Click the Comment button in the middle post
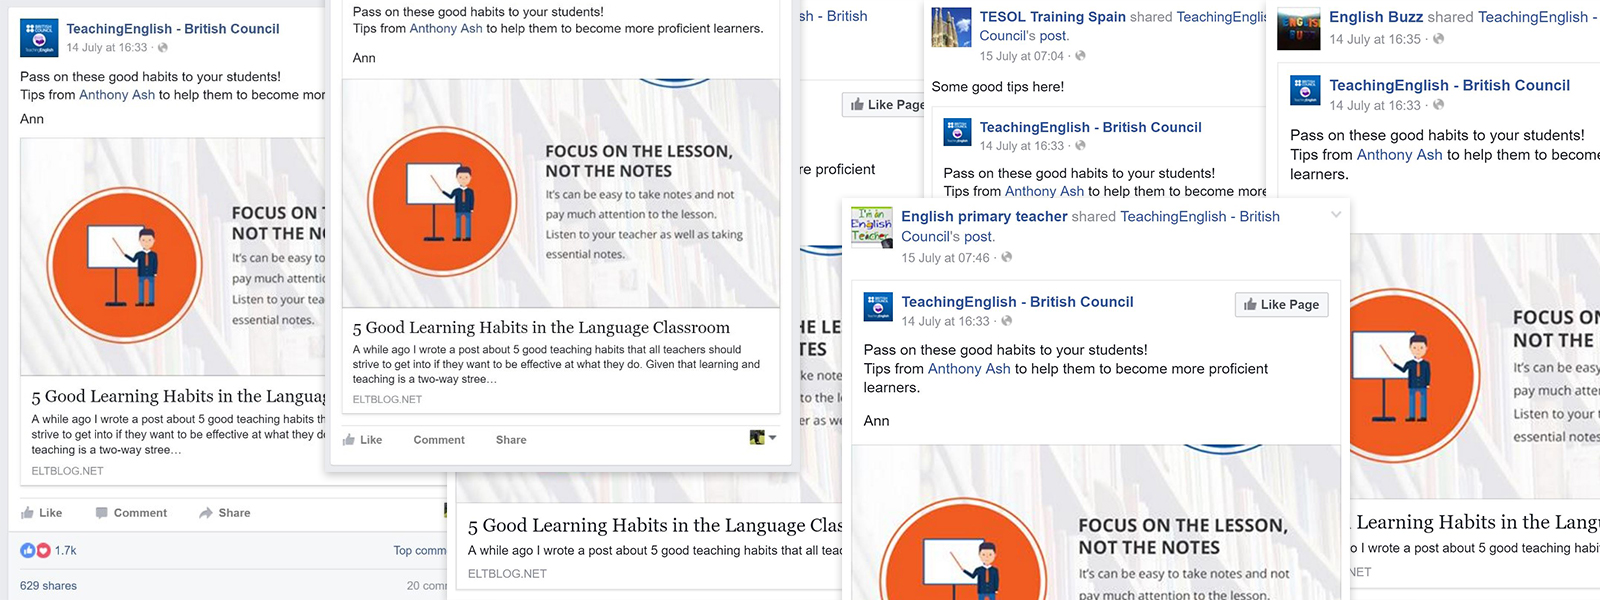Screen dimensions: 1600x600 tap(439, 440)
